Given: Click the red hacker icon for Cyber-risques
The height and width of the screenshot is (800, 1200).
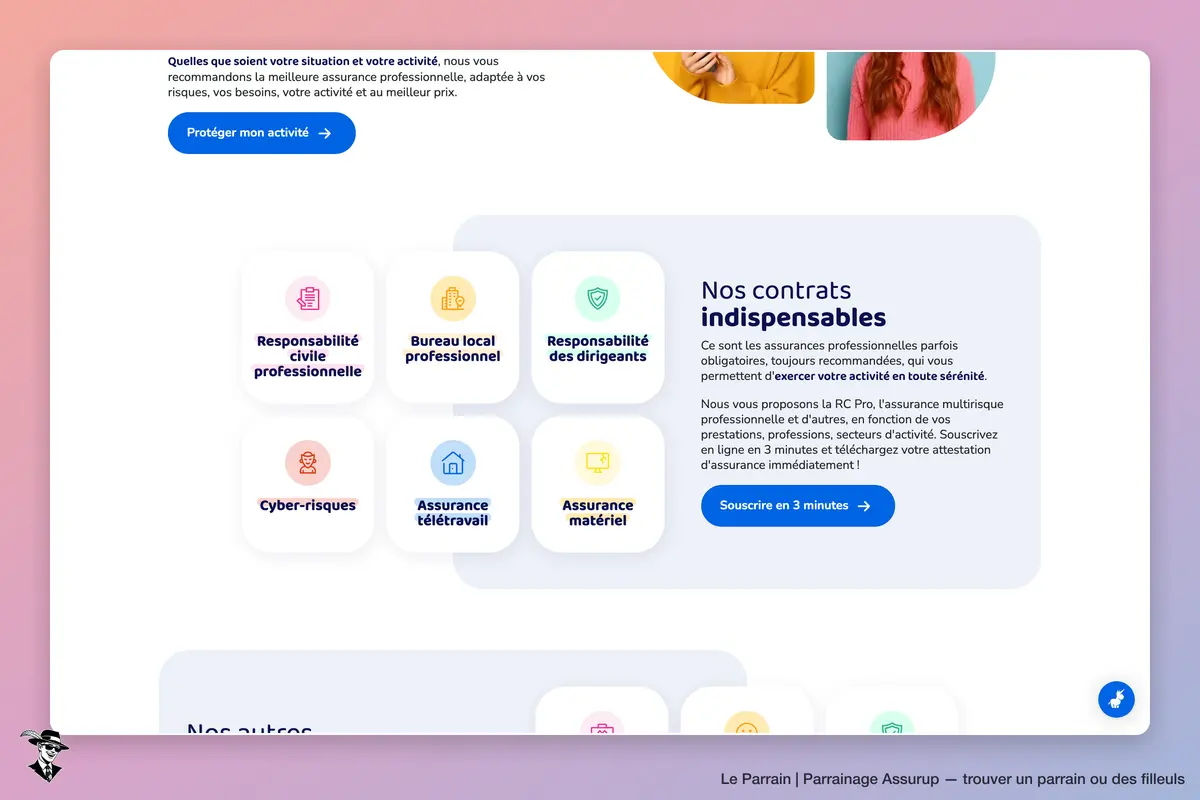Looking at the screenshot, I should (x=308, y=463).
